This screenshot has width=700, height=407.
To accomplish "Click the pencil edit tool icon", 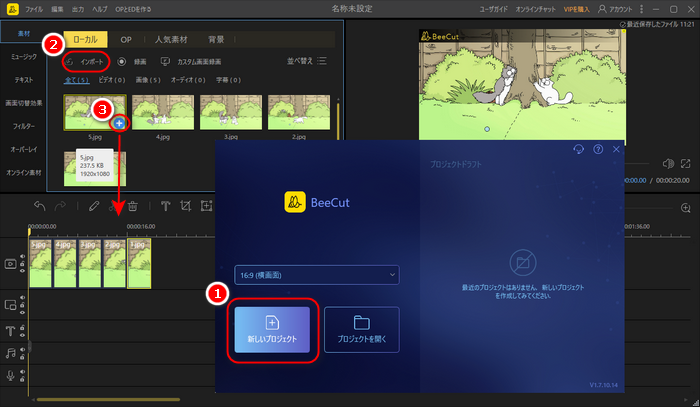I will tap(92, 207).
